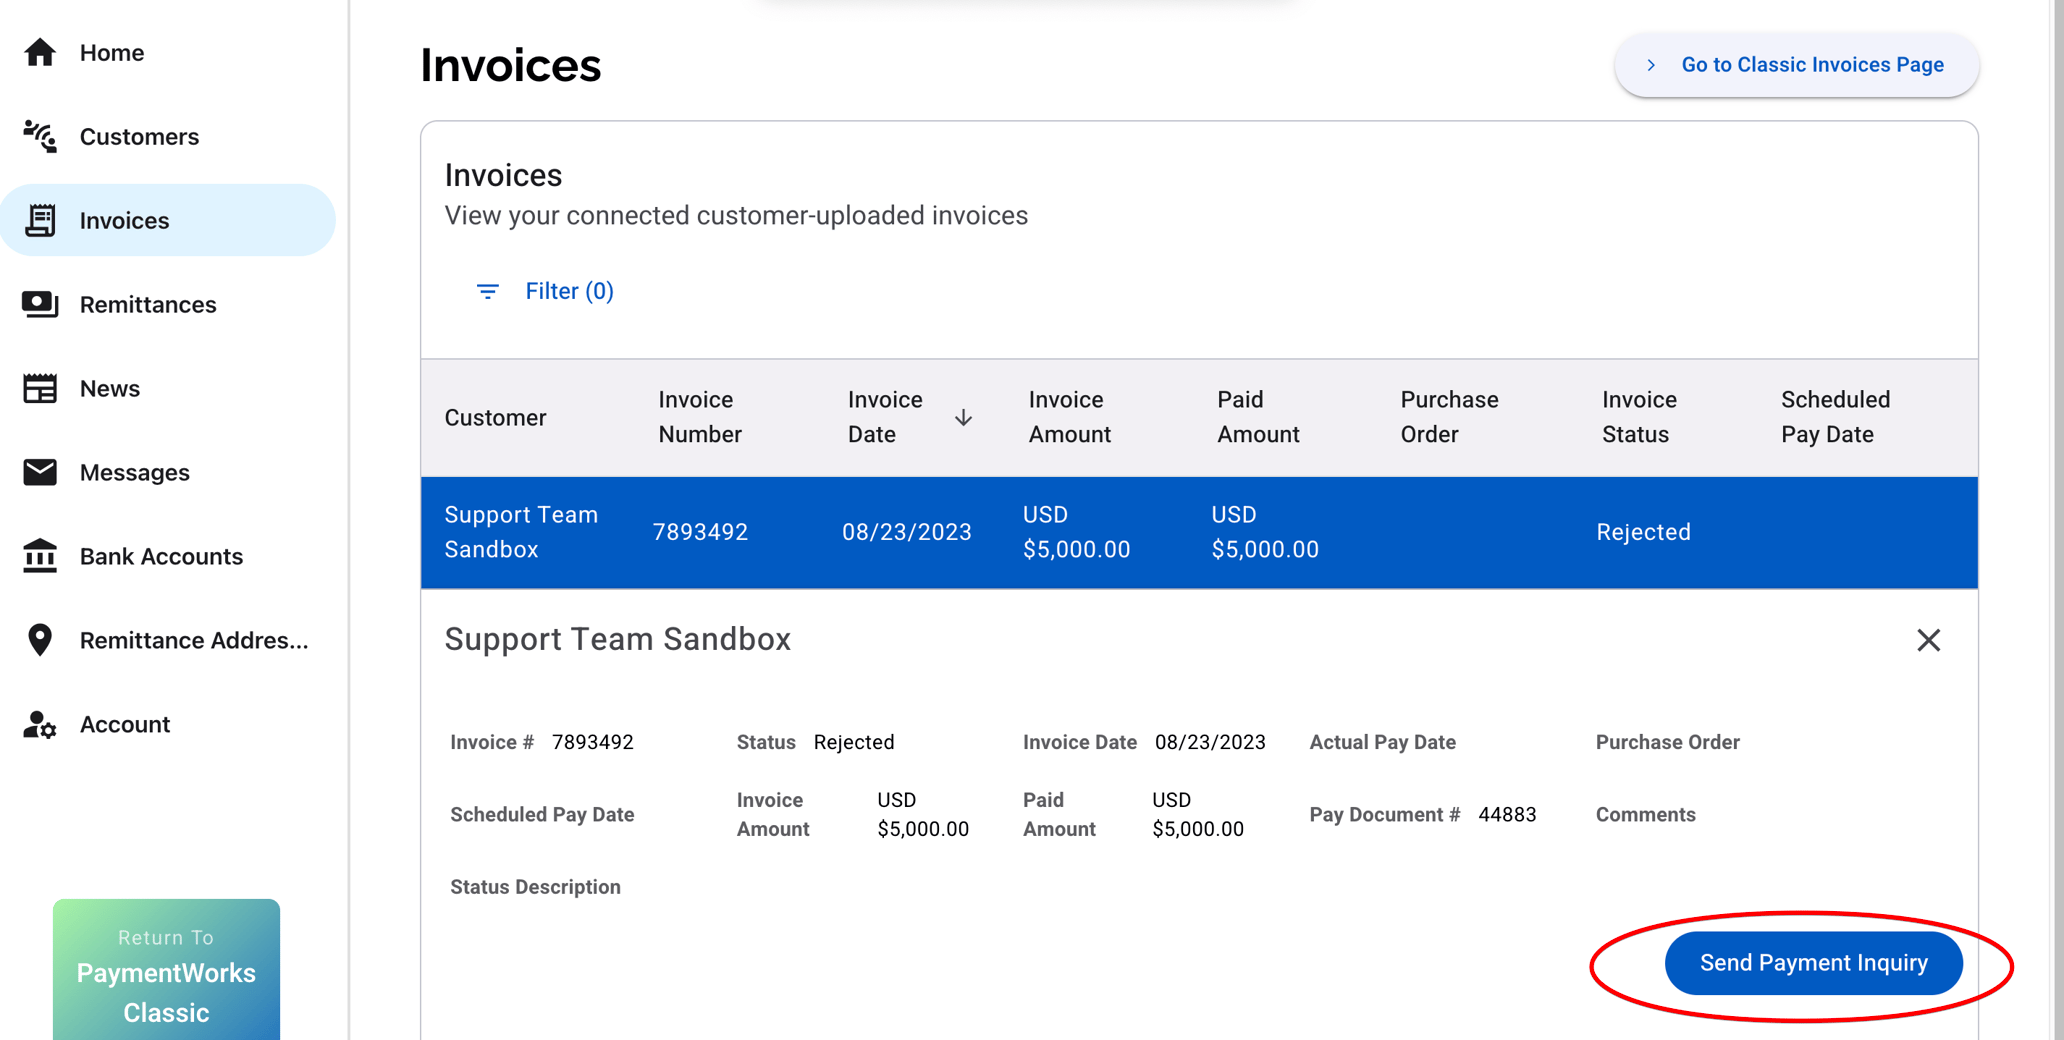Open Messages via the envelope icon
The width and height of the screenshot is (2064, 1040).
[x=40, y=472]
